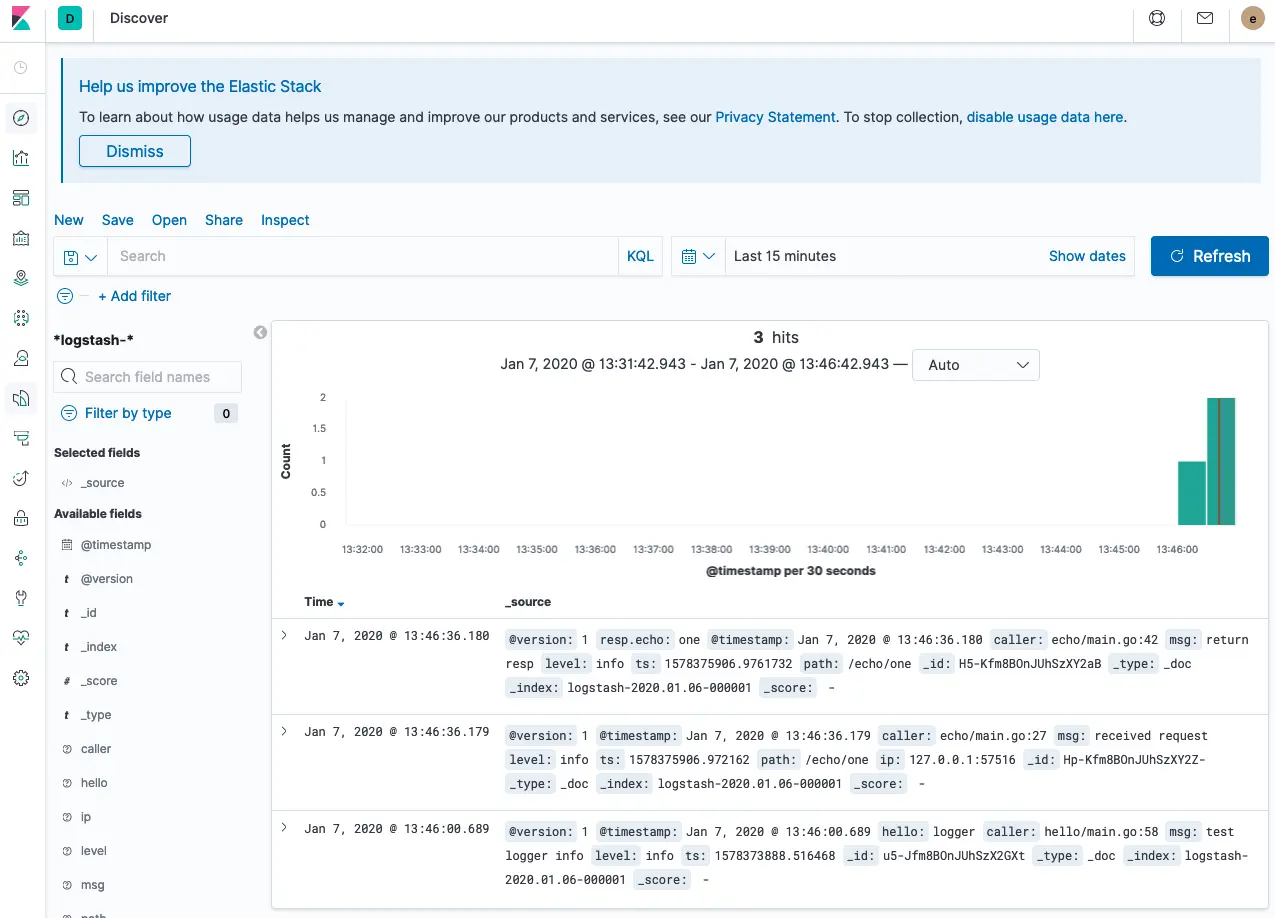Click the Refresh button

pos(1210,256)
